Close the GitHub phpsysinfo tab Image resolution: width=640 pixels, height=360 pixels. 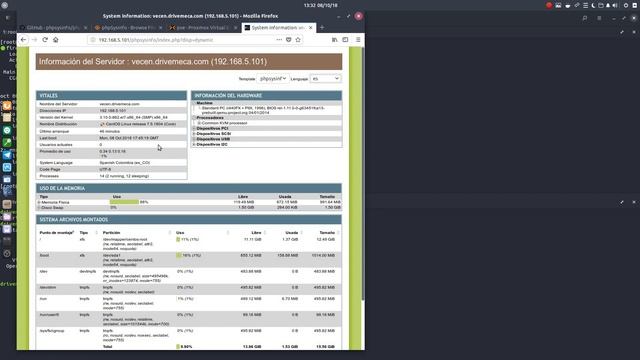point(85,28)
